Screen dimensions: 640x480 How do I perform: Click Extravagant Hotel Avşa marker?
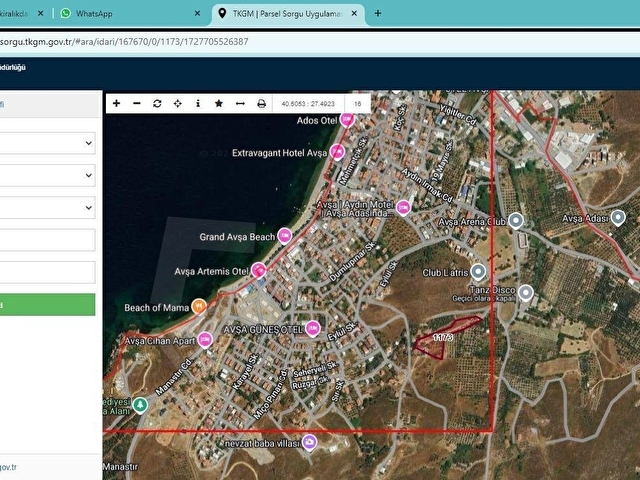[x=337, y=152]
